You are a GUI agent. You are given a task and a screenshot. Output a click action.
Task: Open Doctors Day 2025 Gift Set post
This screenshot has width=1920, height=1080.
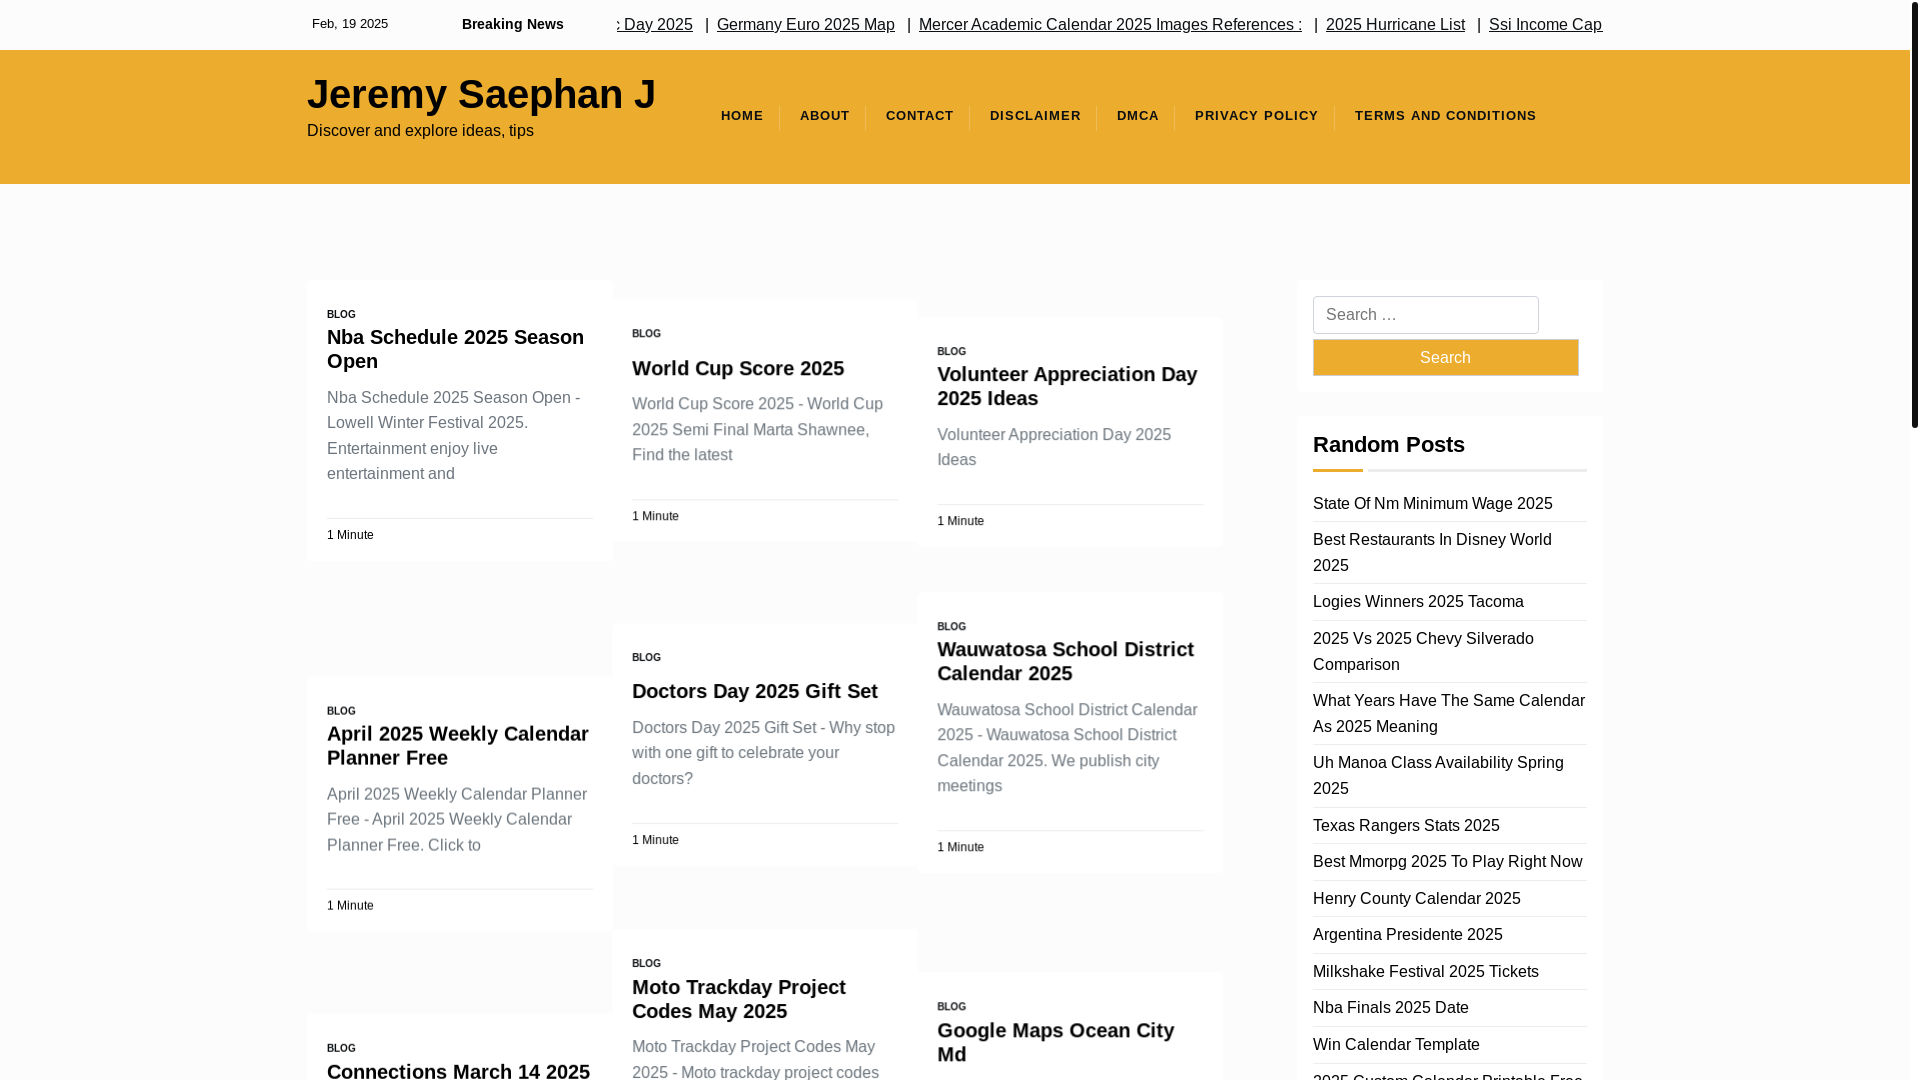point(755,691)
